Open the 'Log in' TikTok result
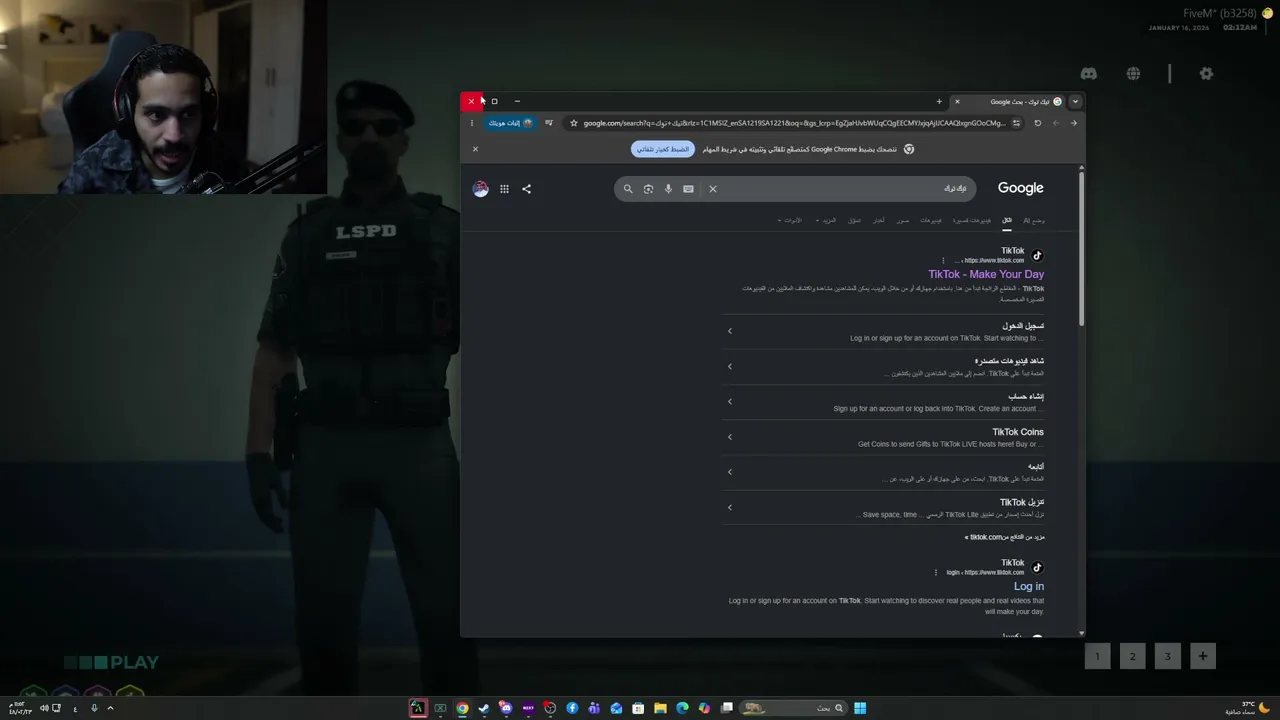Viewport: 1280px width, 720px height. point(1029,586)
